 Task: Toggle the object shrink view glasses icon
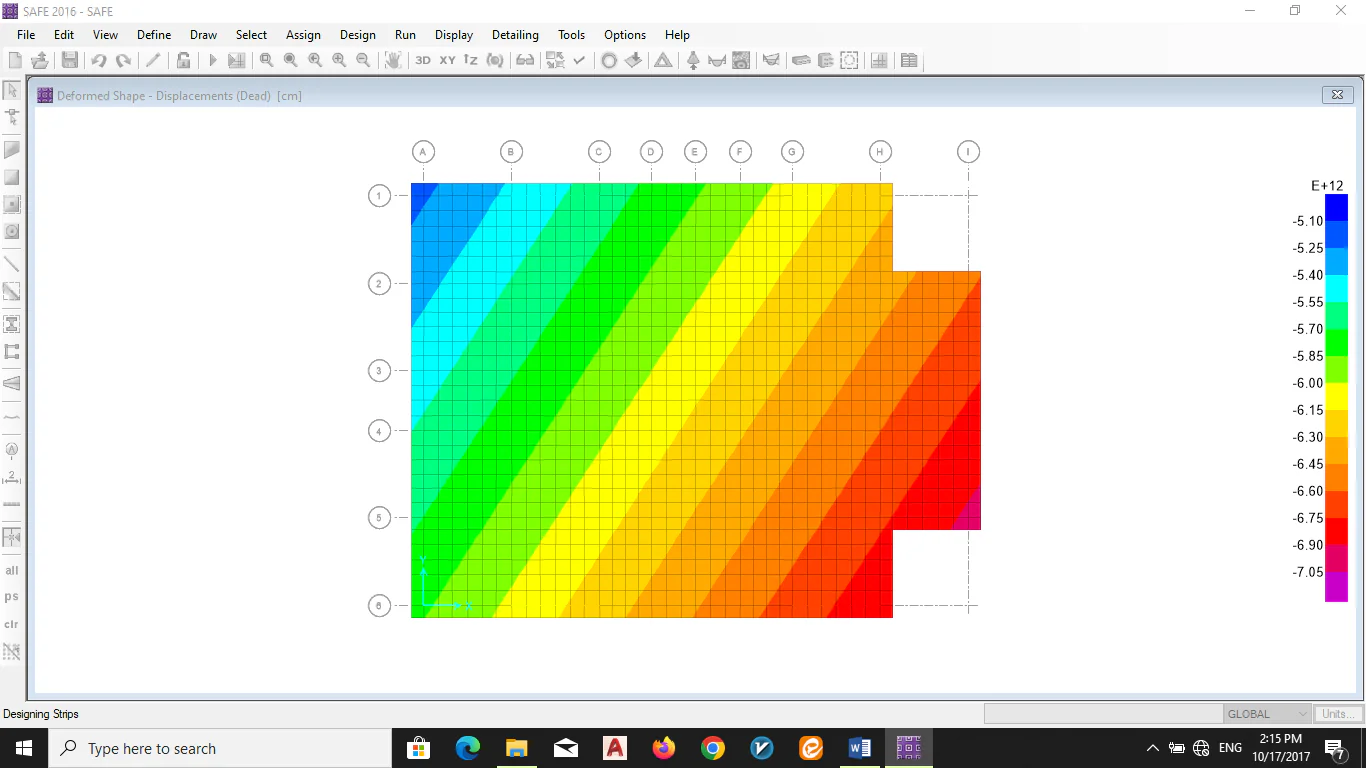(x=525, y=61)
